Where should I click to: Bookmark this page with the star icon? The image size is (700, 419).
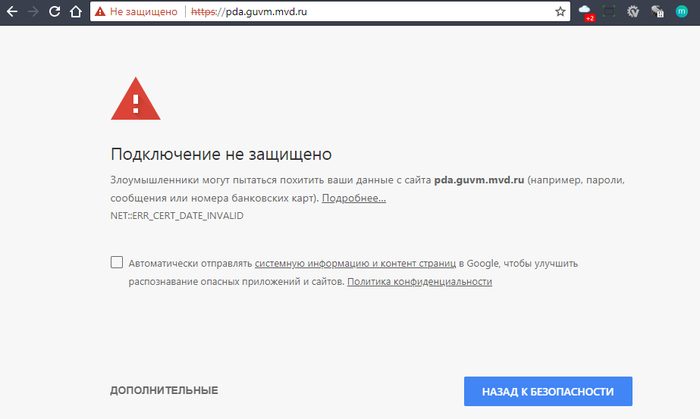560,12
